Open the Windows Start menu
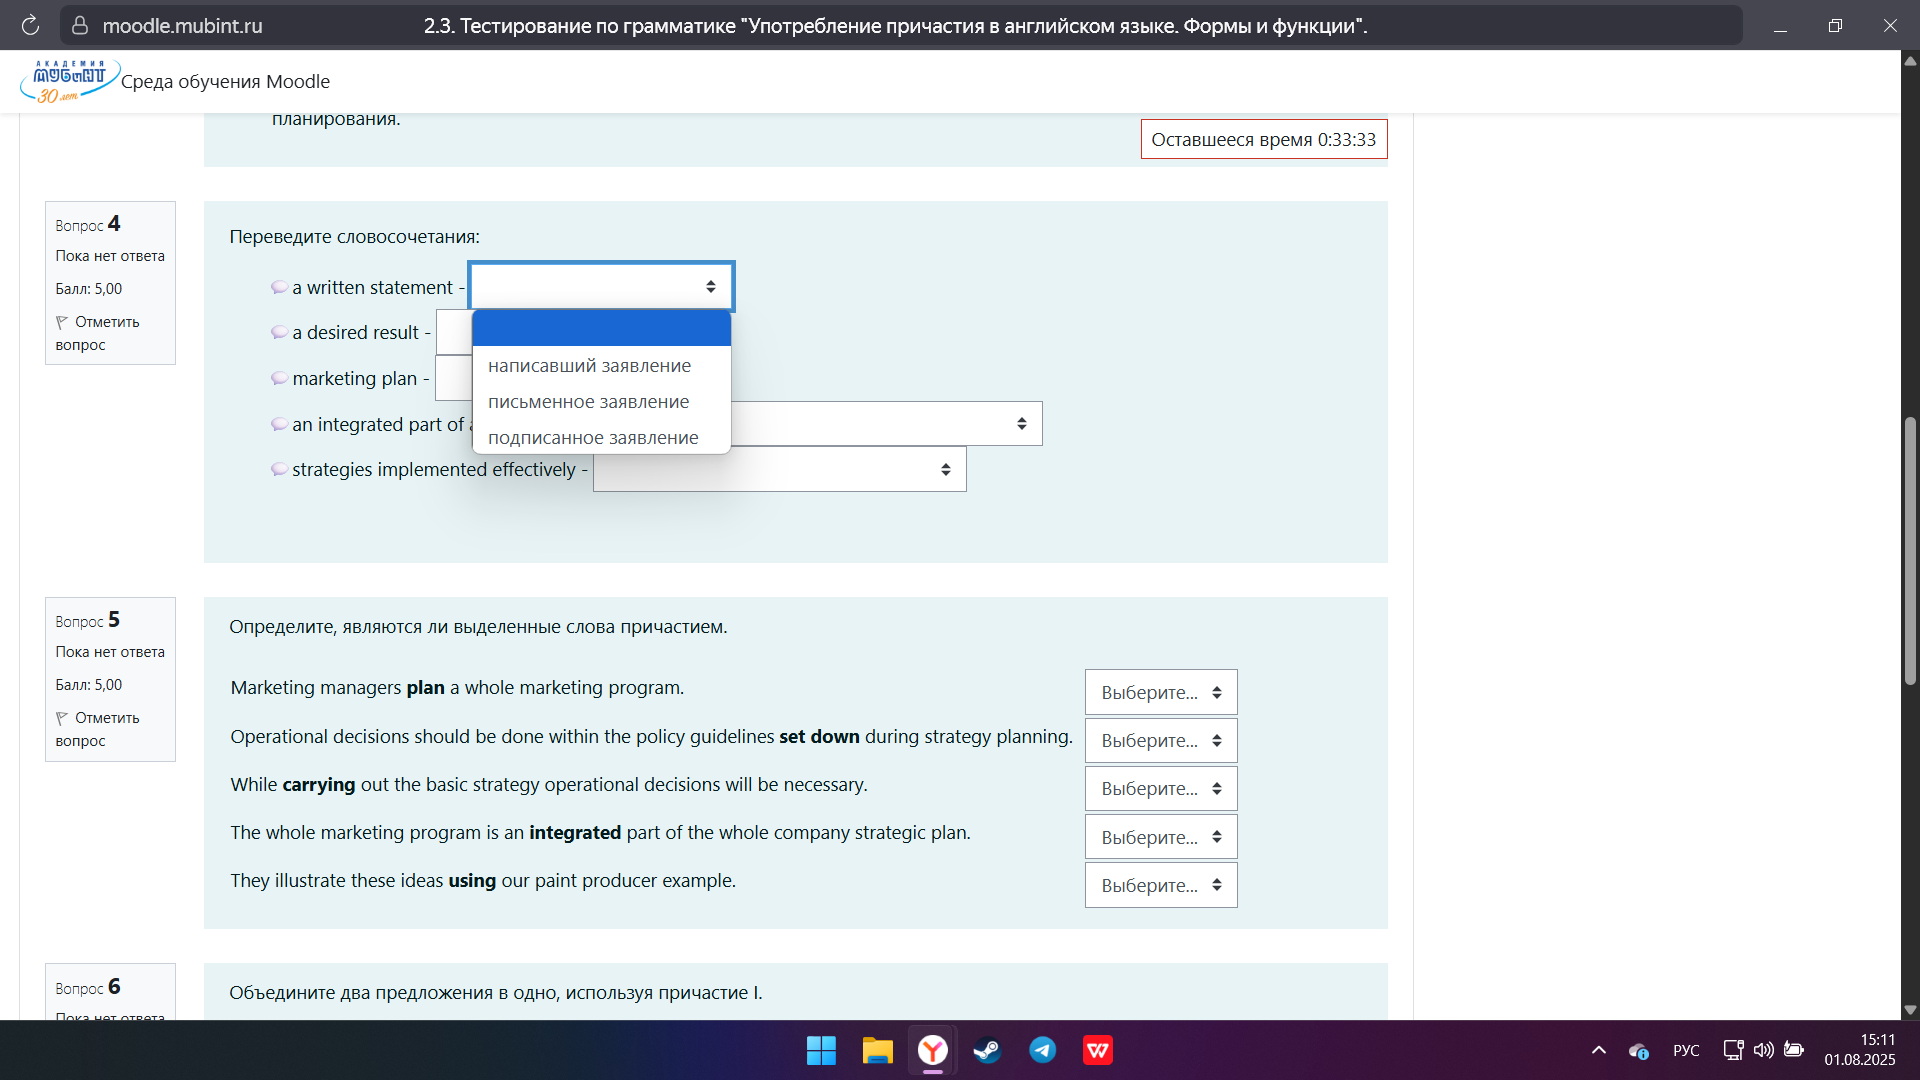Viewport: 1920px width, 1080px height. (821, 1050)
